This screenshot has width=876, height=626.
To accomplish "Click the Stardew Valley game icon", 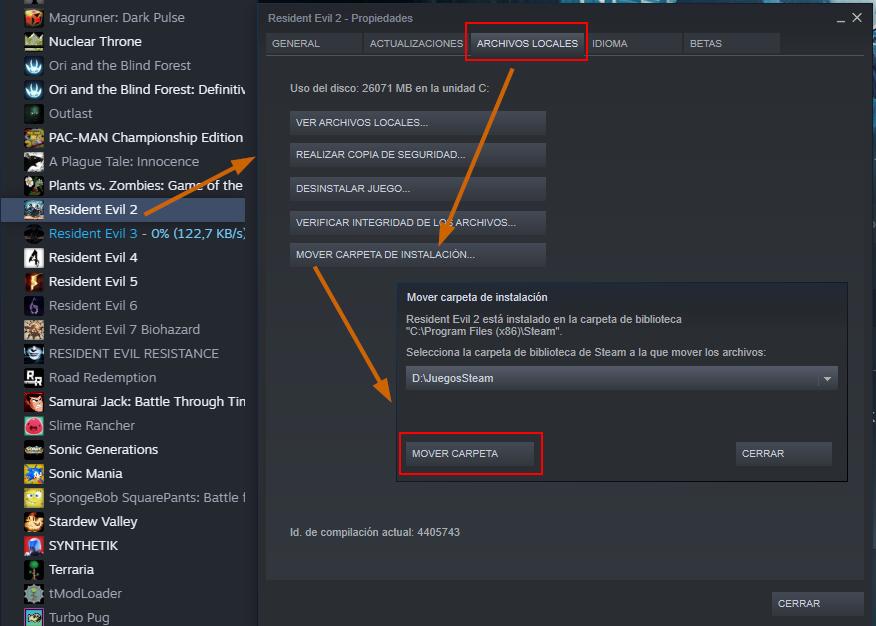I will pyautogui.click(x=34, y=522).
